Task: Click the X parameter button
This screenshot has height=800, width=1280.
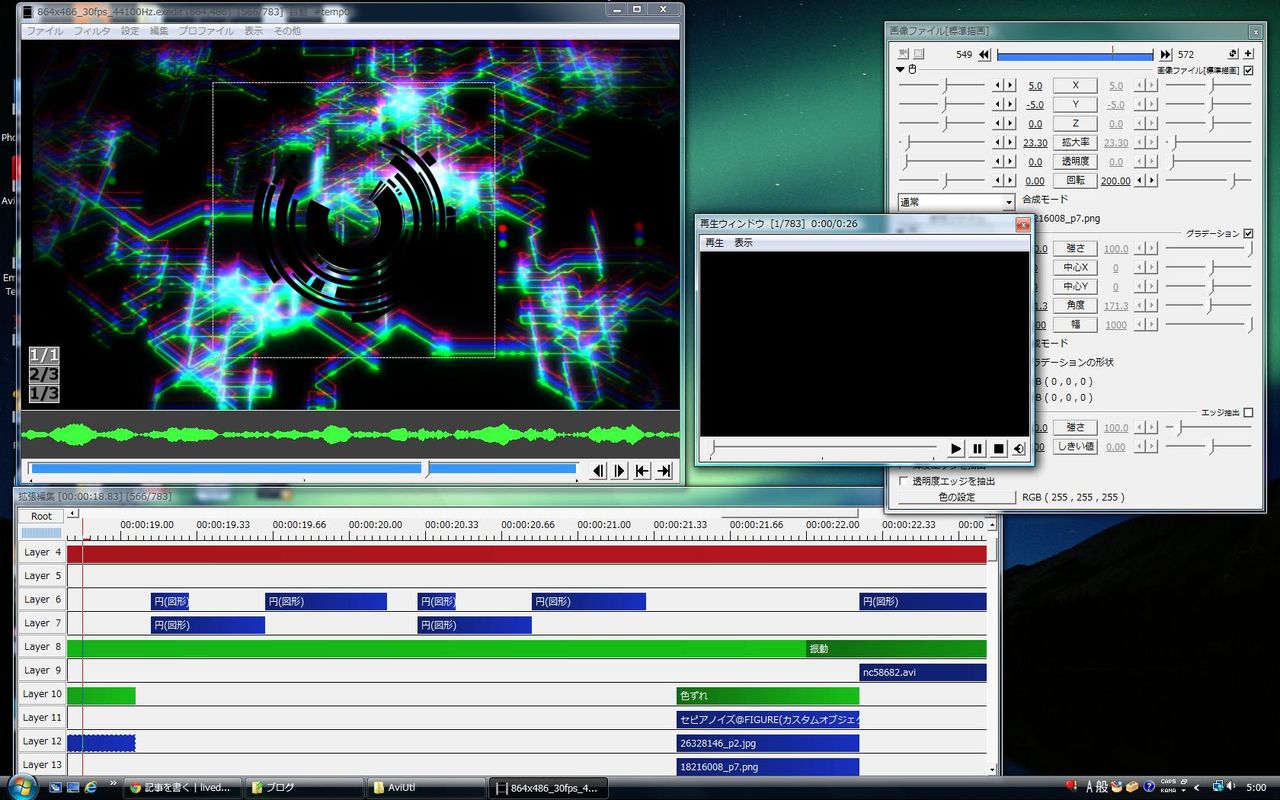Action: tap(1075, 86)
